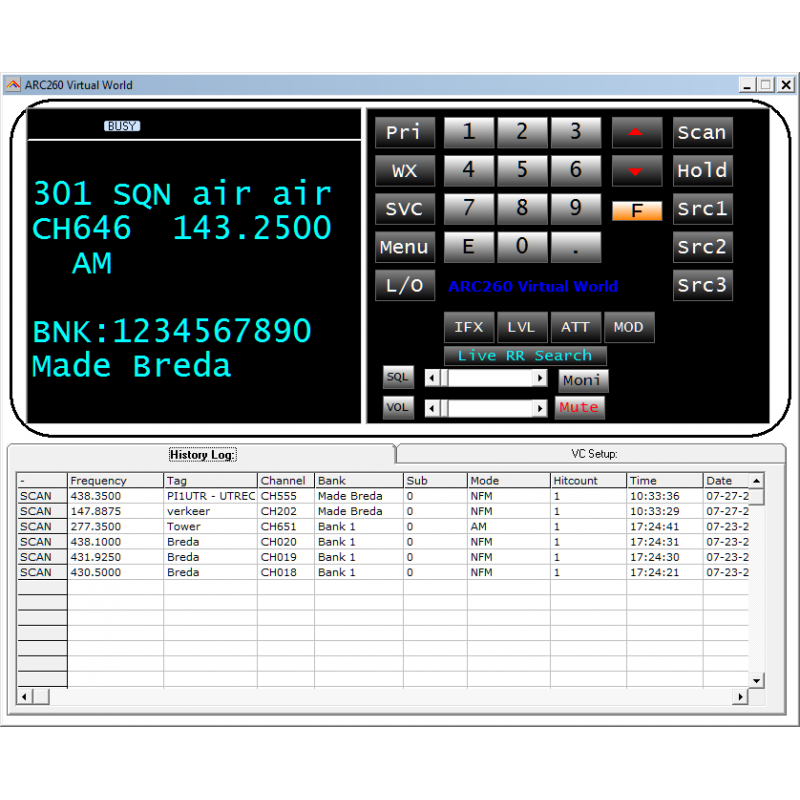Start scanning with the Scan button

click(702, 132)
